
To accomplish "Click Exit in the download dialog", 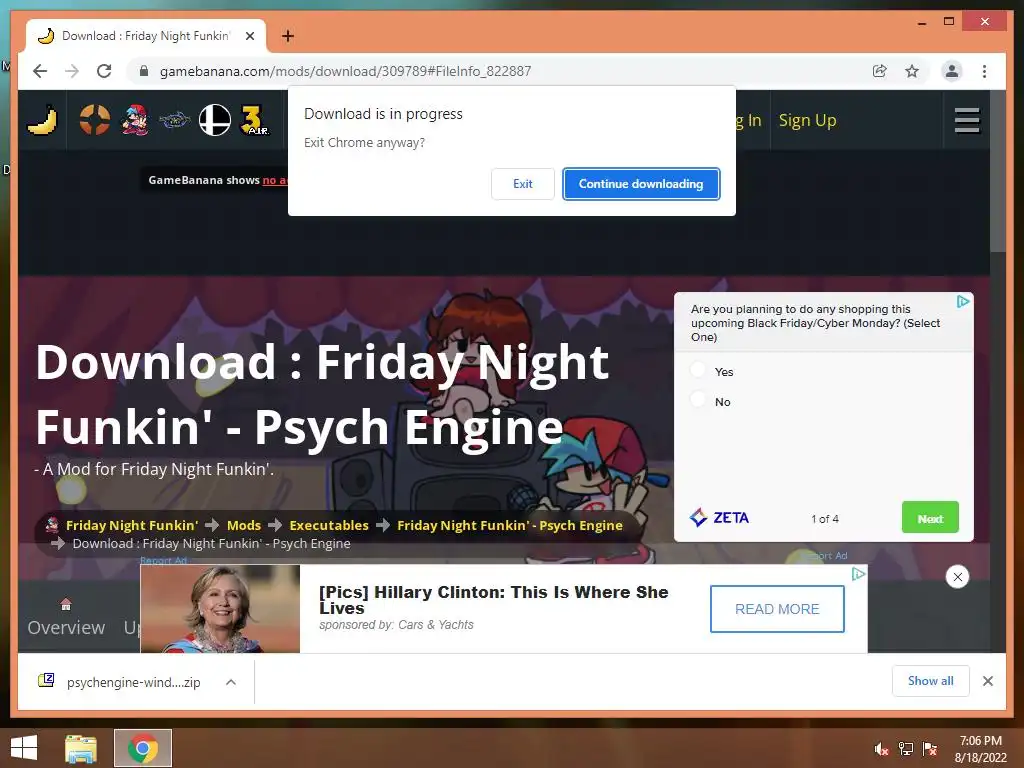I will [x=522, y=184].
